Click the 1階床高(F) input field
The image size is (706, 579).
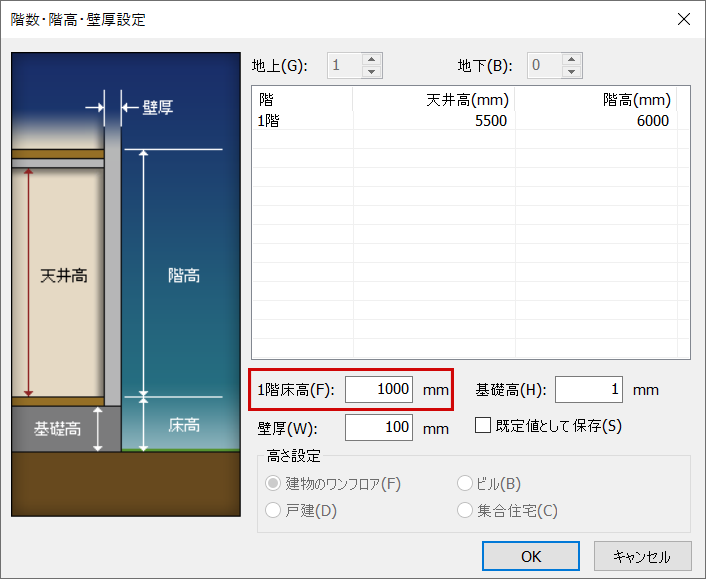pyautogui.click(x=379, y=389)
